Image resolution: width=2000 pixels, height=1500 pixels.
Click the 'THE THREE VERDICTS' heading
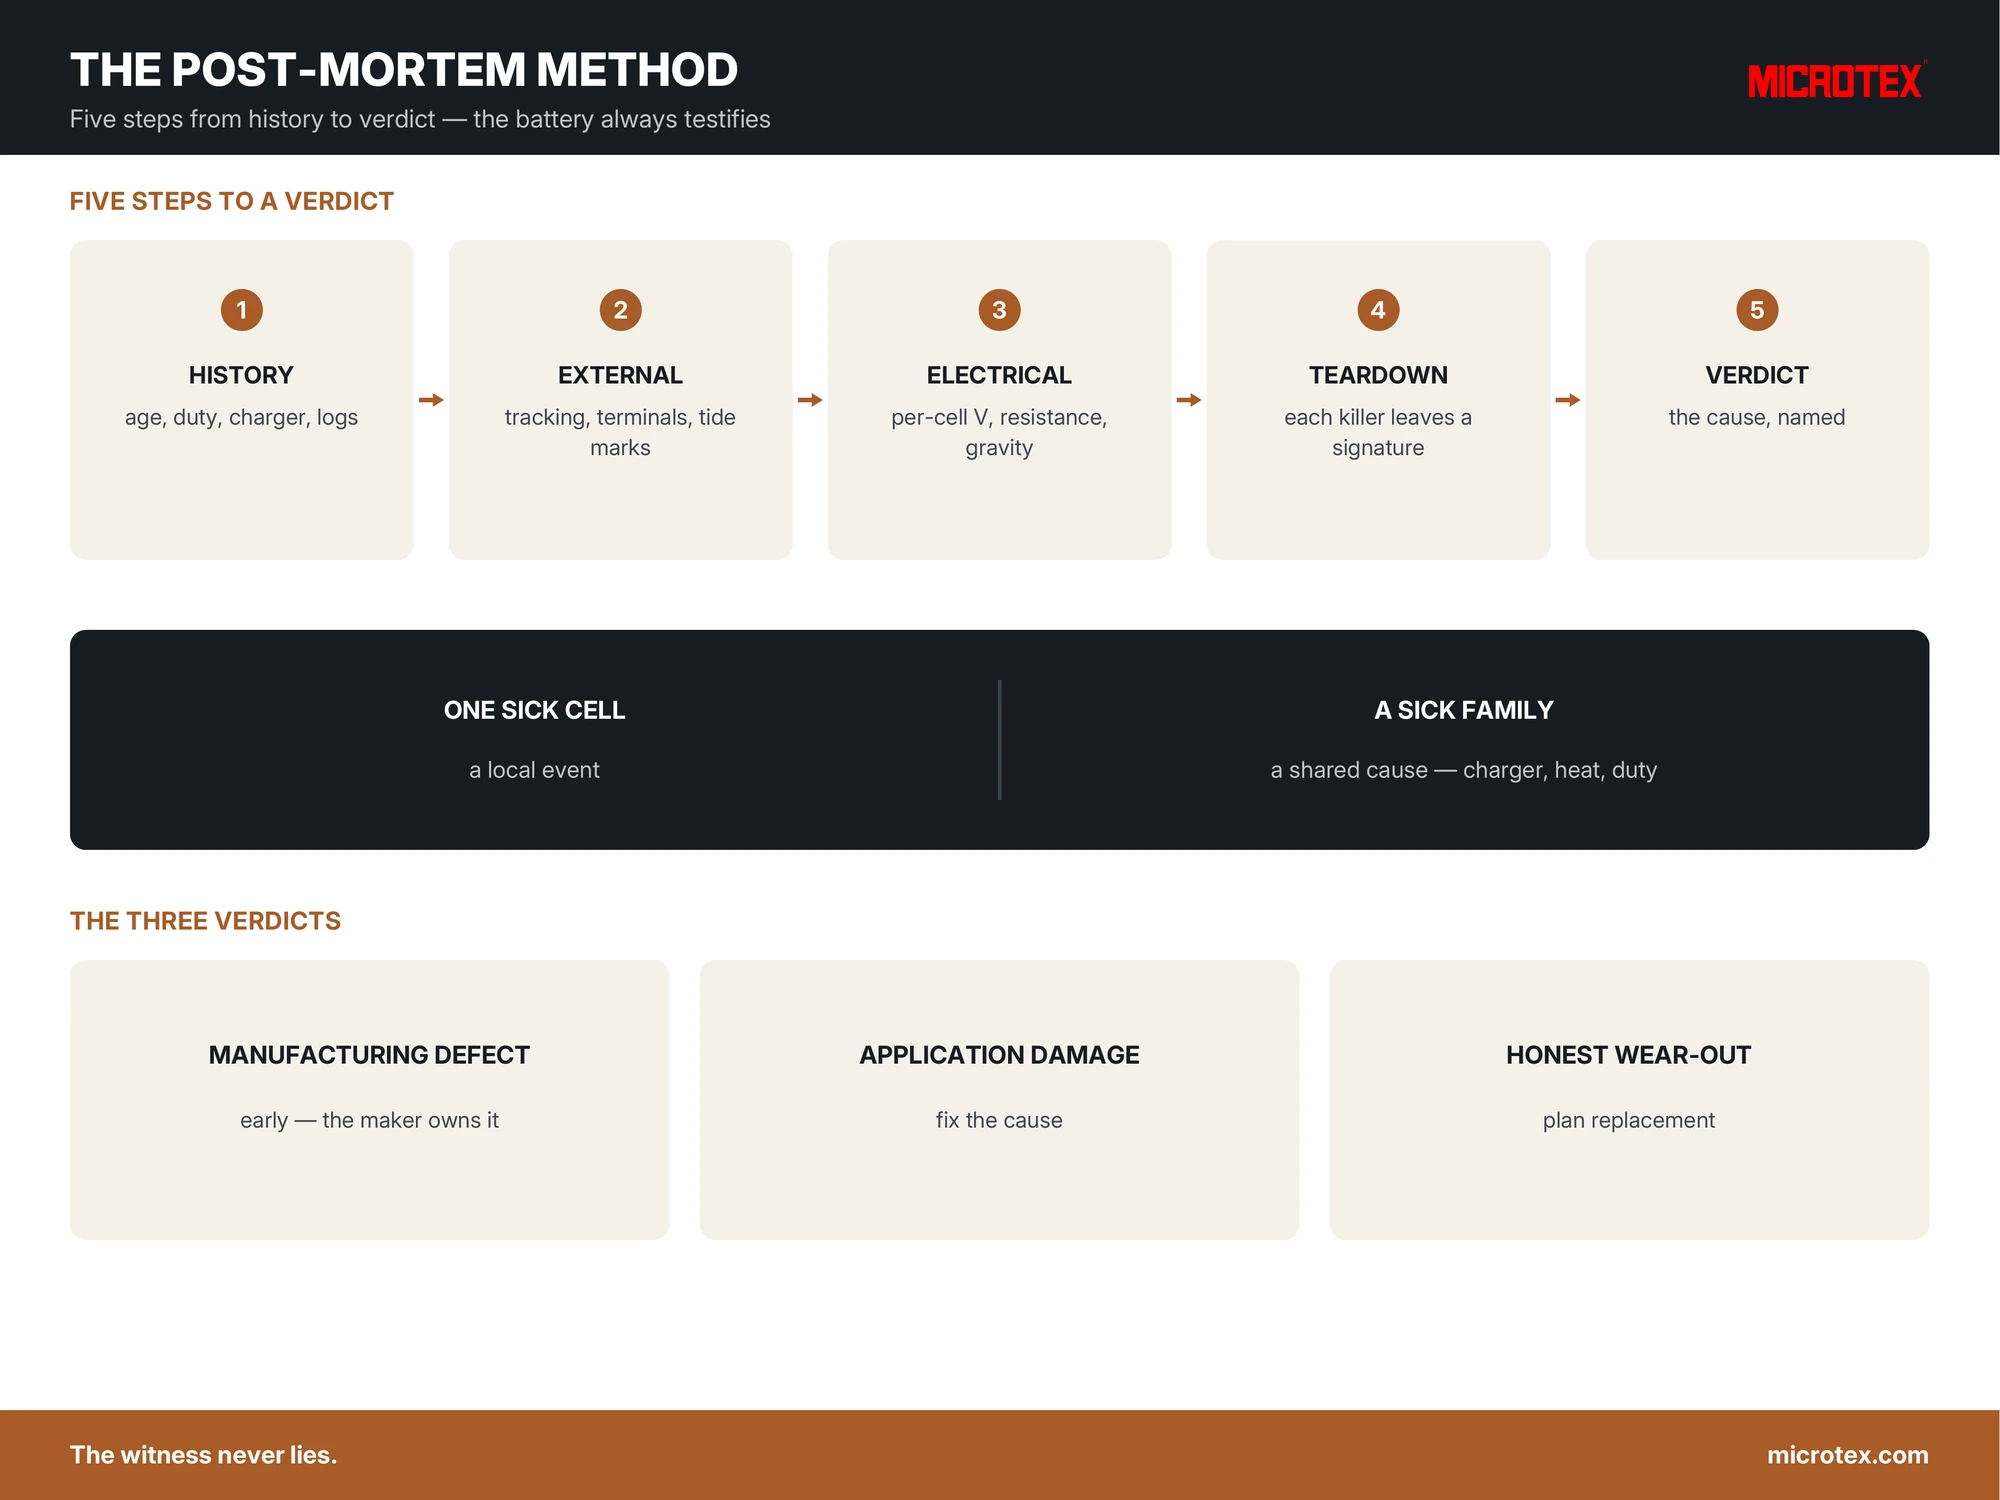click(x=205, y=921)
